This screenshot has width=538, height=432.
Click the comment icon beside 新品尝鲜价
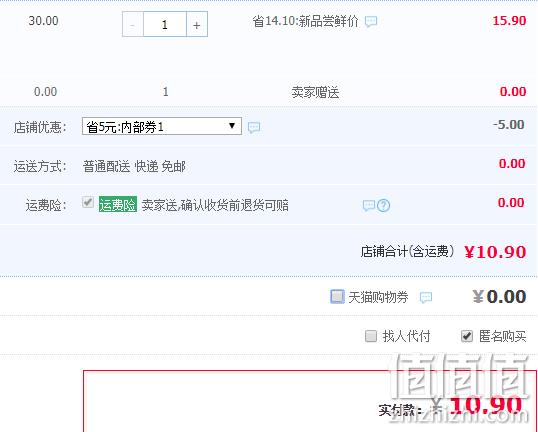(371, 22)
